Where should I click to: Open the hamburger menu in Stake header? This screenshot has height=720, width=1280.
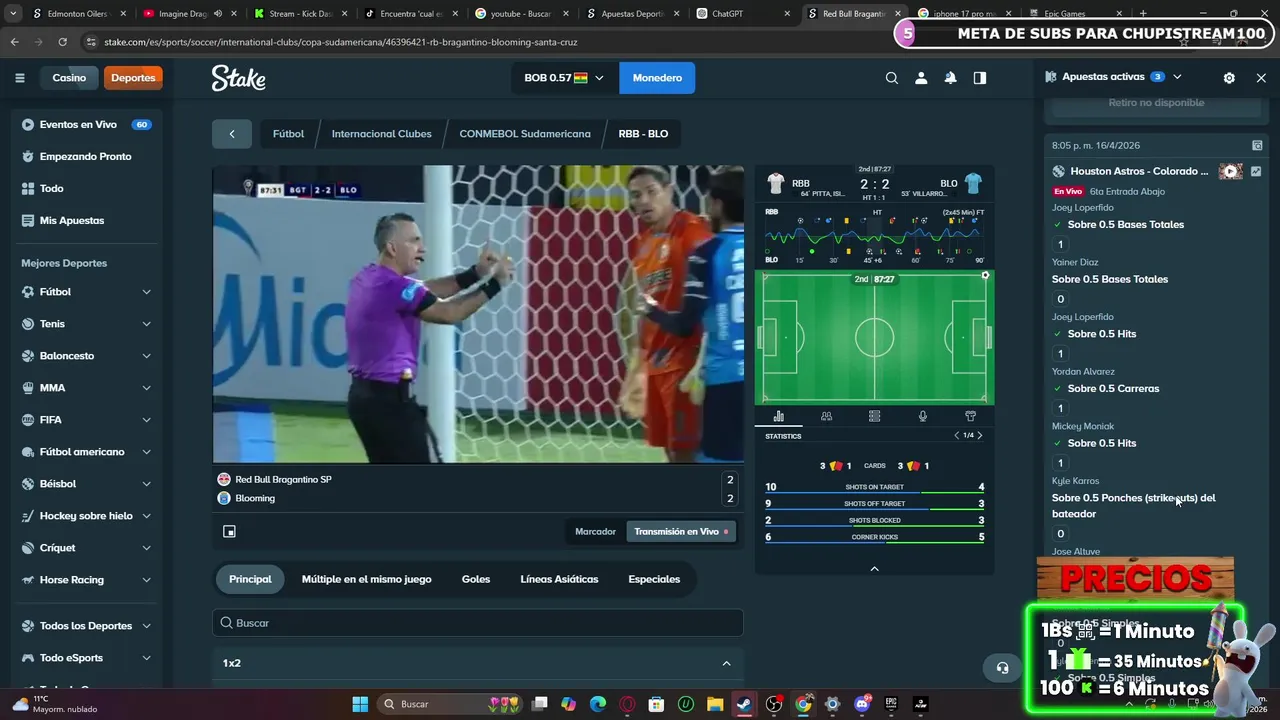point(19,78)
